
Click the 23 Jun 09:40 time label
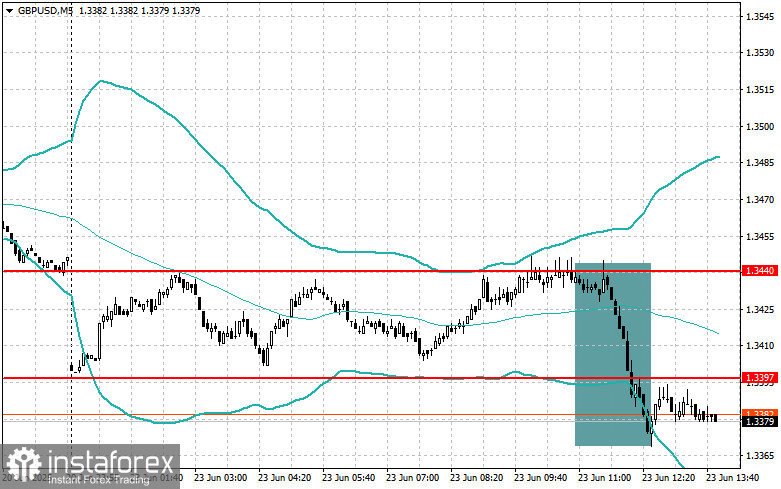coord(540,478)
